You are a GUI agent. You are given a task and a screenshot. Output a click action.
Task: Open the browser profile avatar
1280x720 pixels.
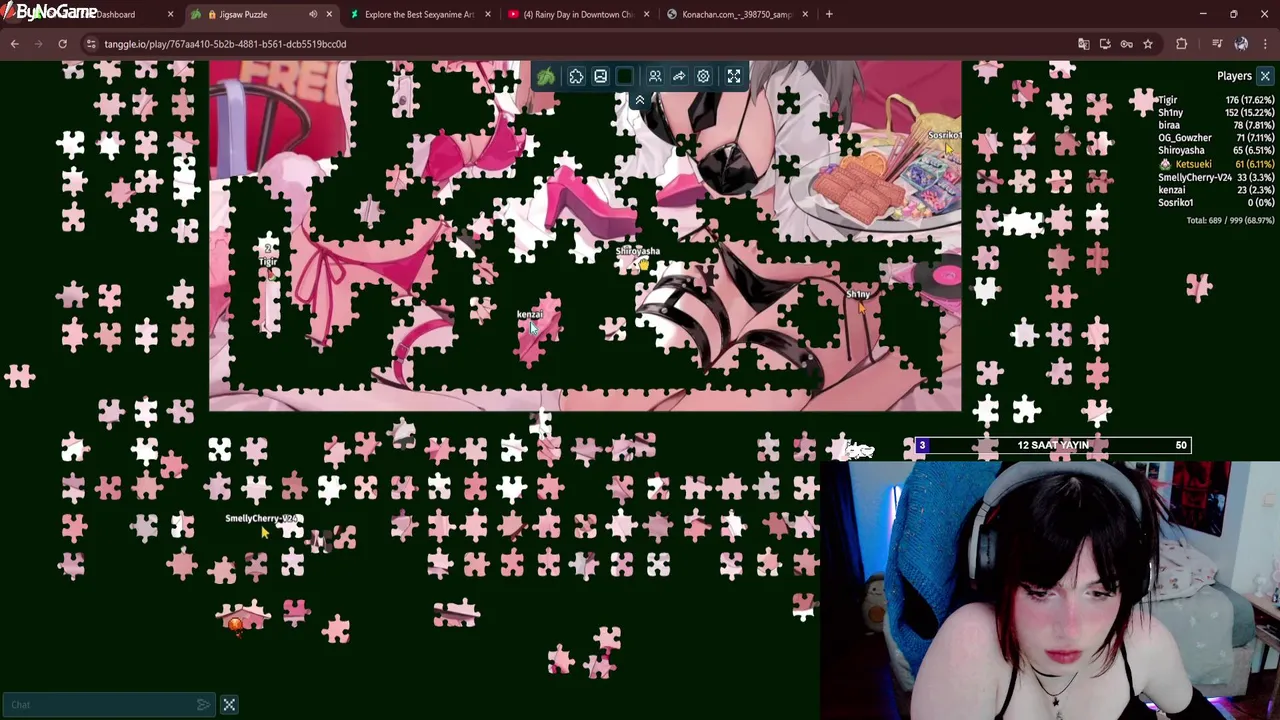tap(1241, 44)
